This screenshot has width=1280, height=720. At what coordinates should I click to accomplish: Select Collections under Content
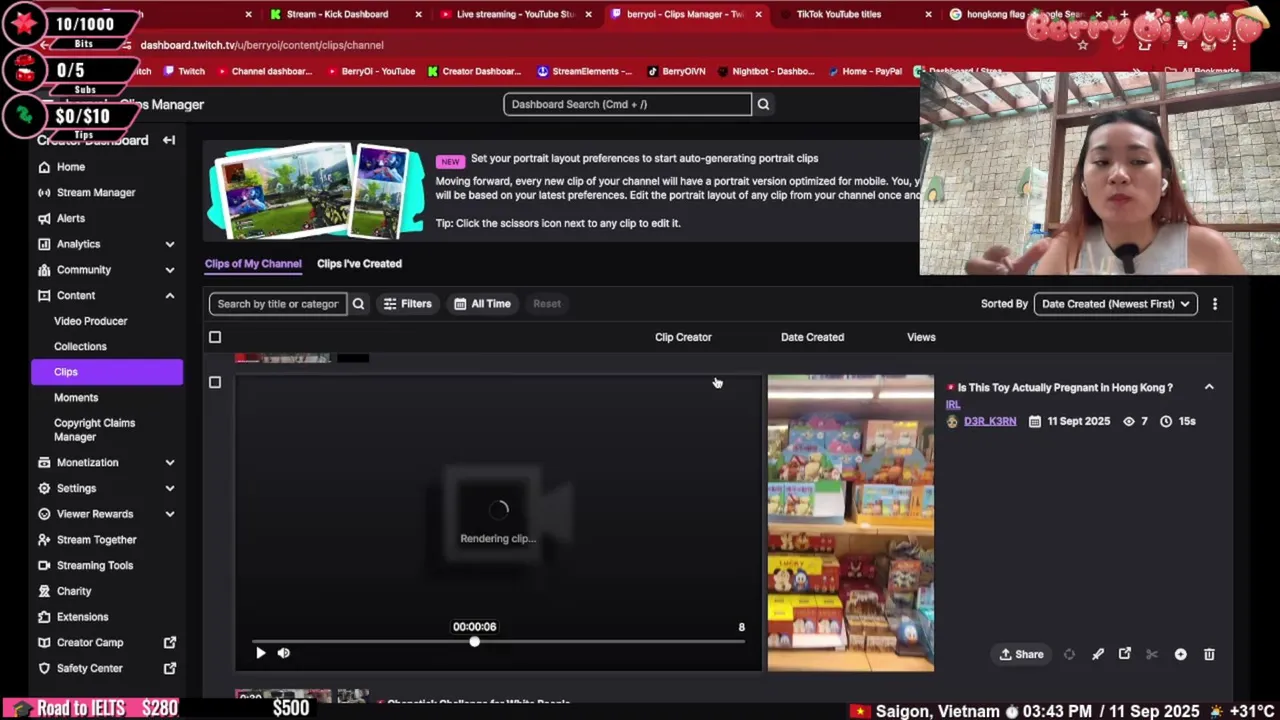(x=80, y=346)
